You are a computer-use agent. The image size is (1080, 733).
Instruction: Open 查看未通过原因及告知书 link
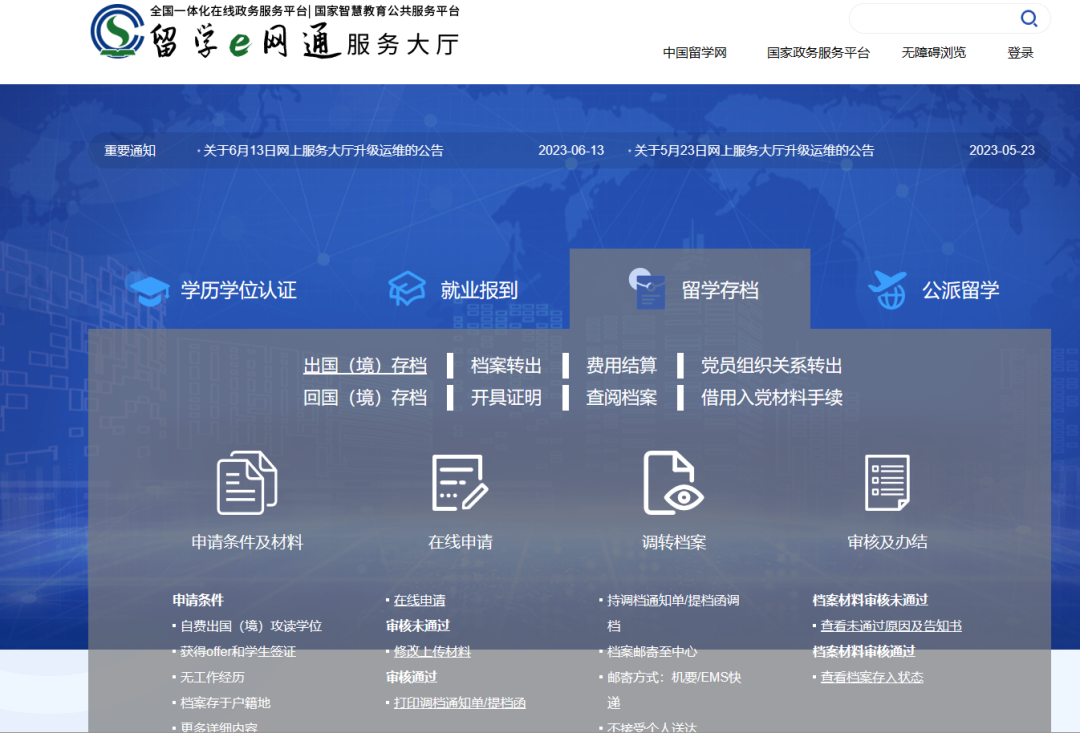pos(891,626)
